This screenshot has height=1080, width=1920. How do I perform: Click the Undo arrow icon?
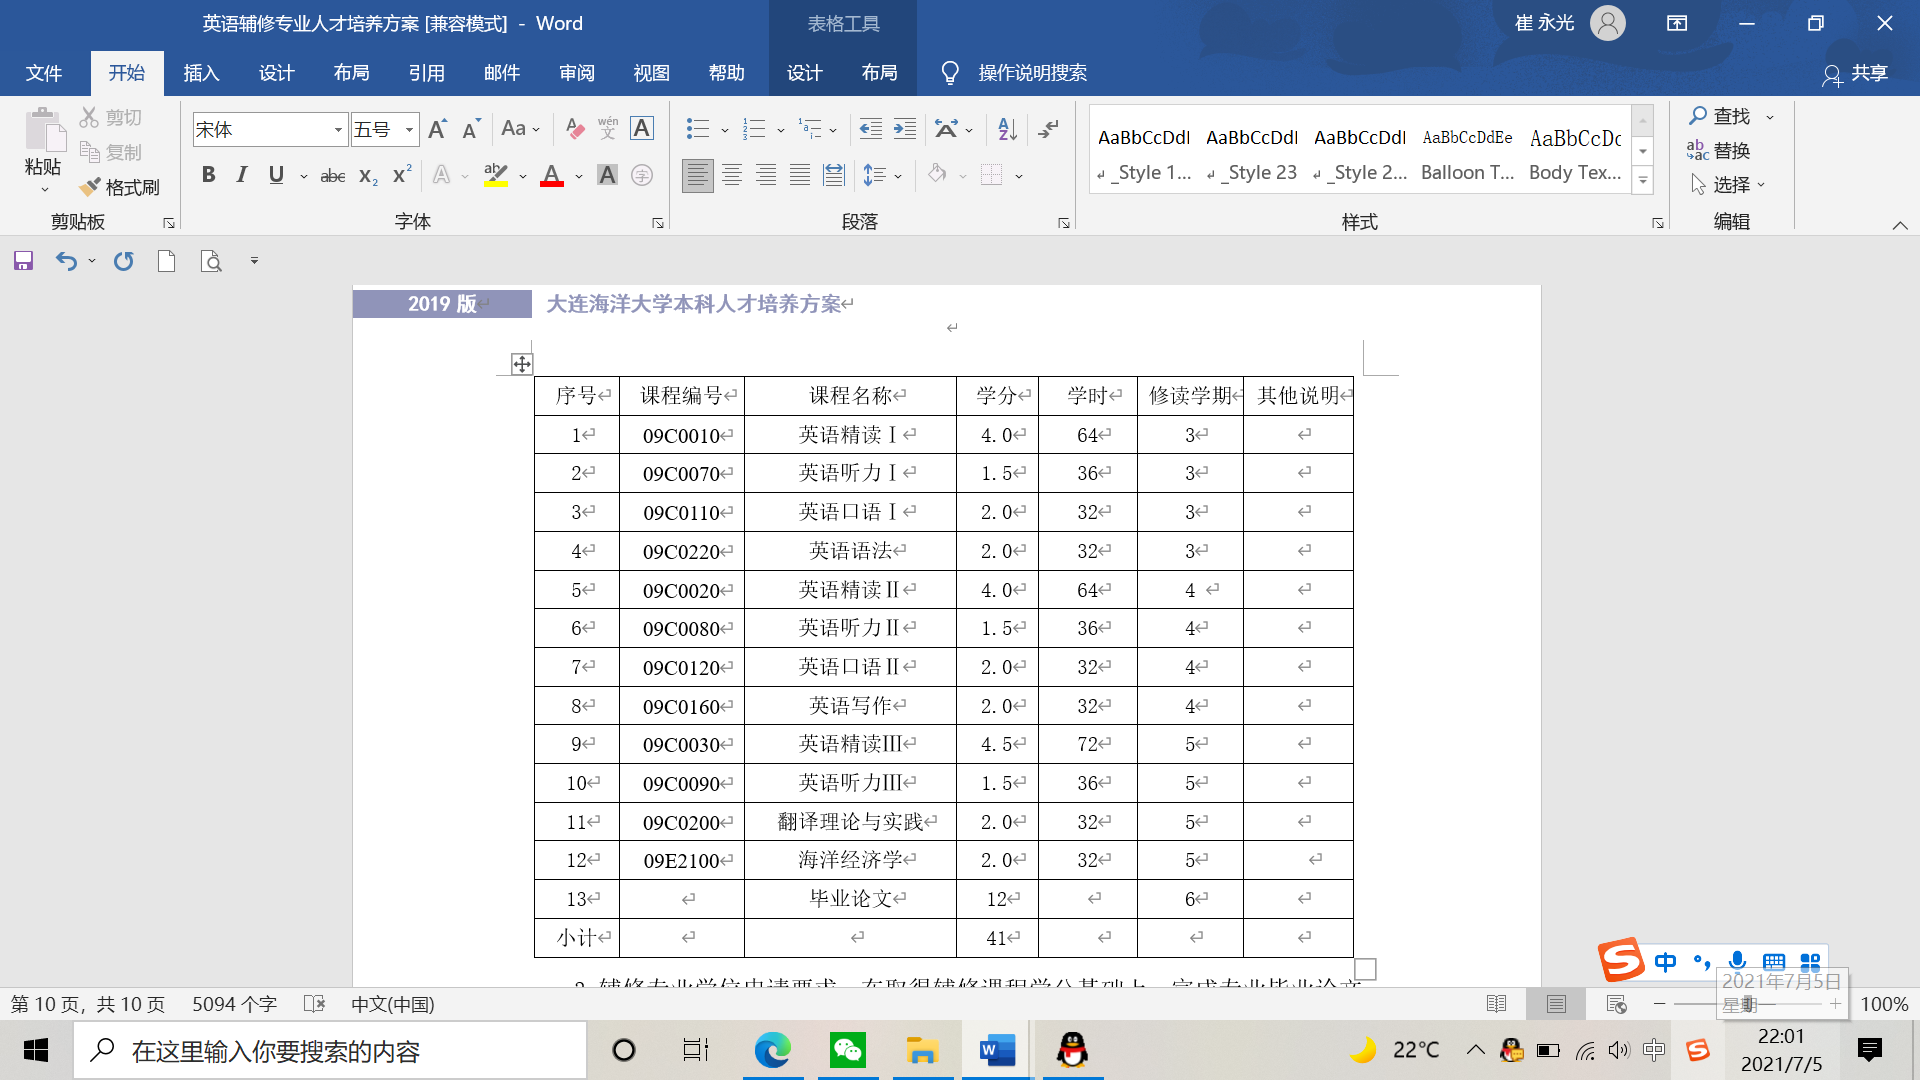pyautogui.click(x=66, y=261)
